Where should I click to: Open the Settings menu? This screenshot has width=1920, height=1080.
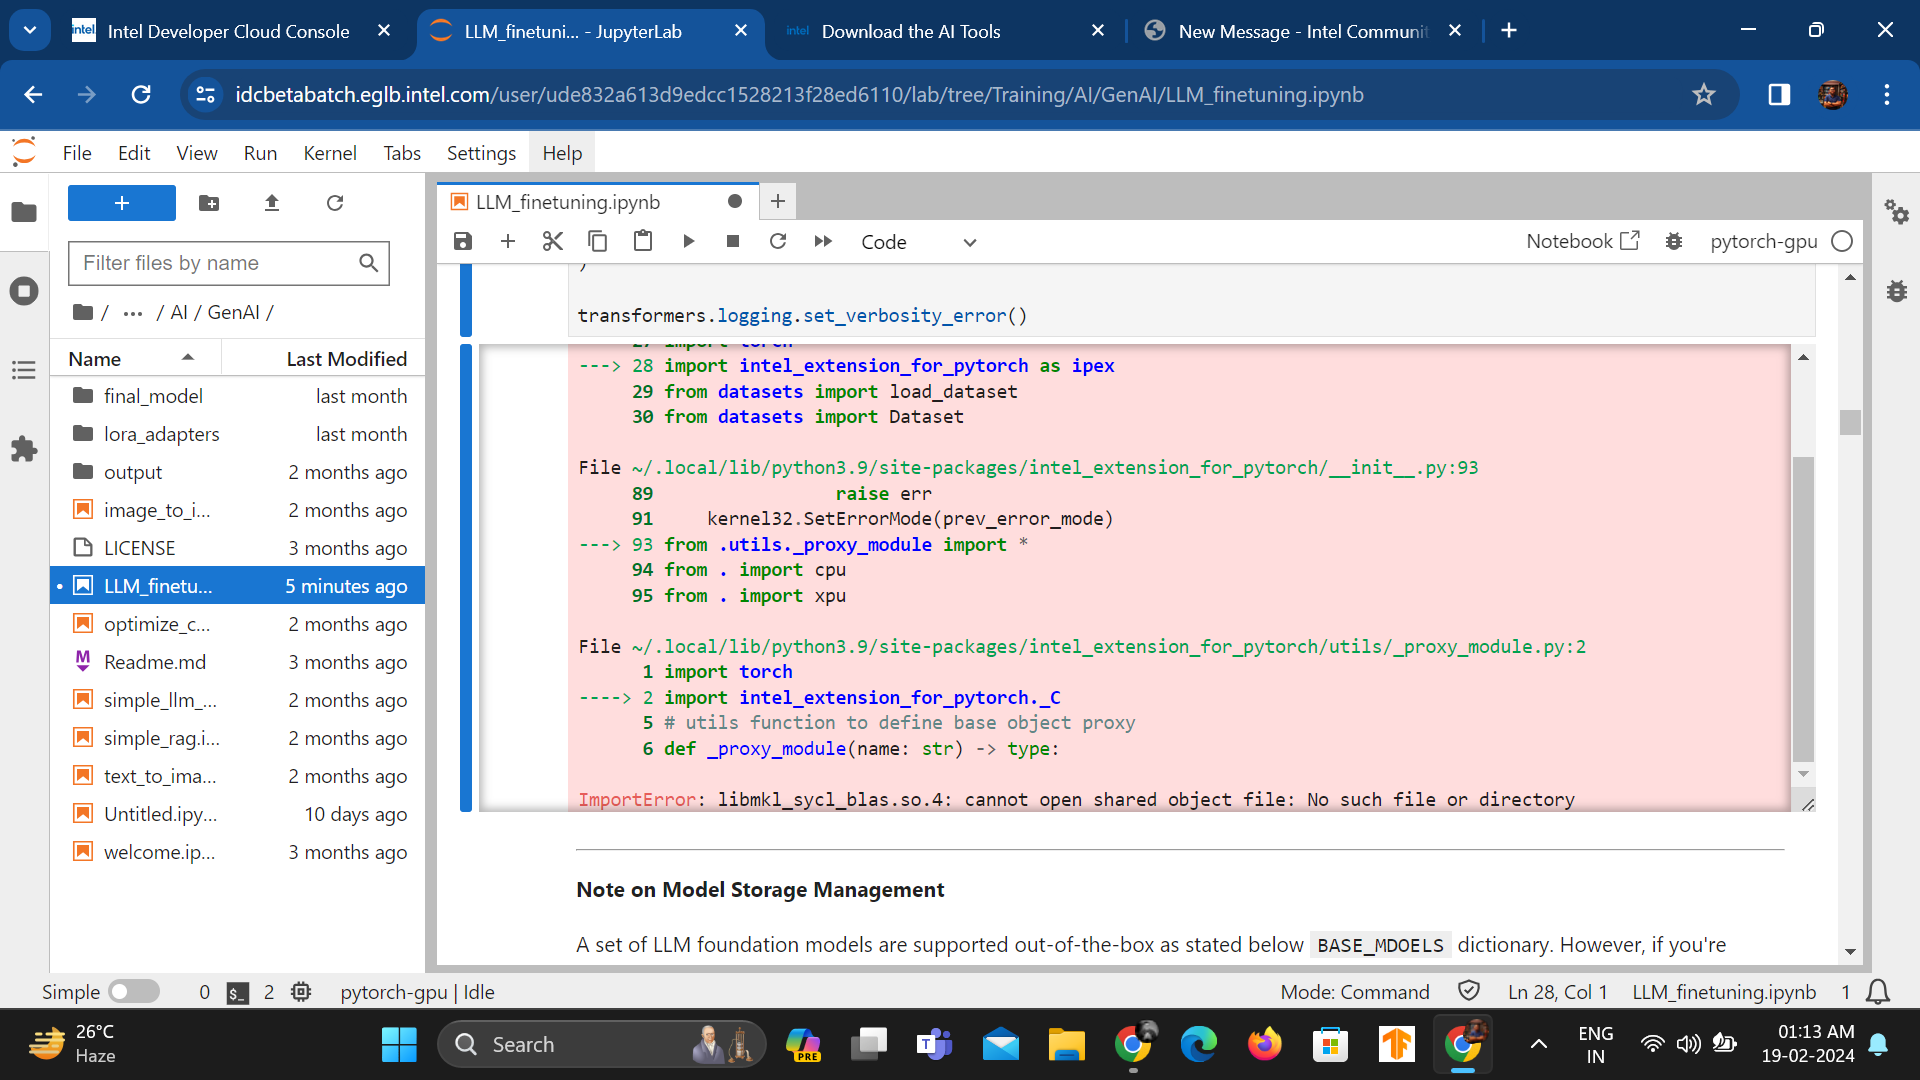pyautogui.click(x=481, y=153)
